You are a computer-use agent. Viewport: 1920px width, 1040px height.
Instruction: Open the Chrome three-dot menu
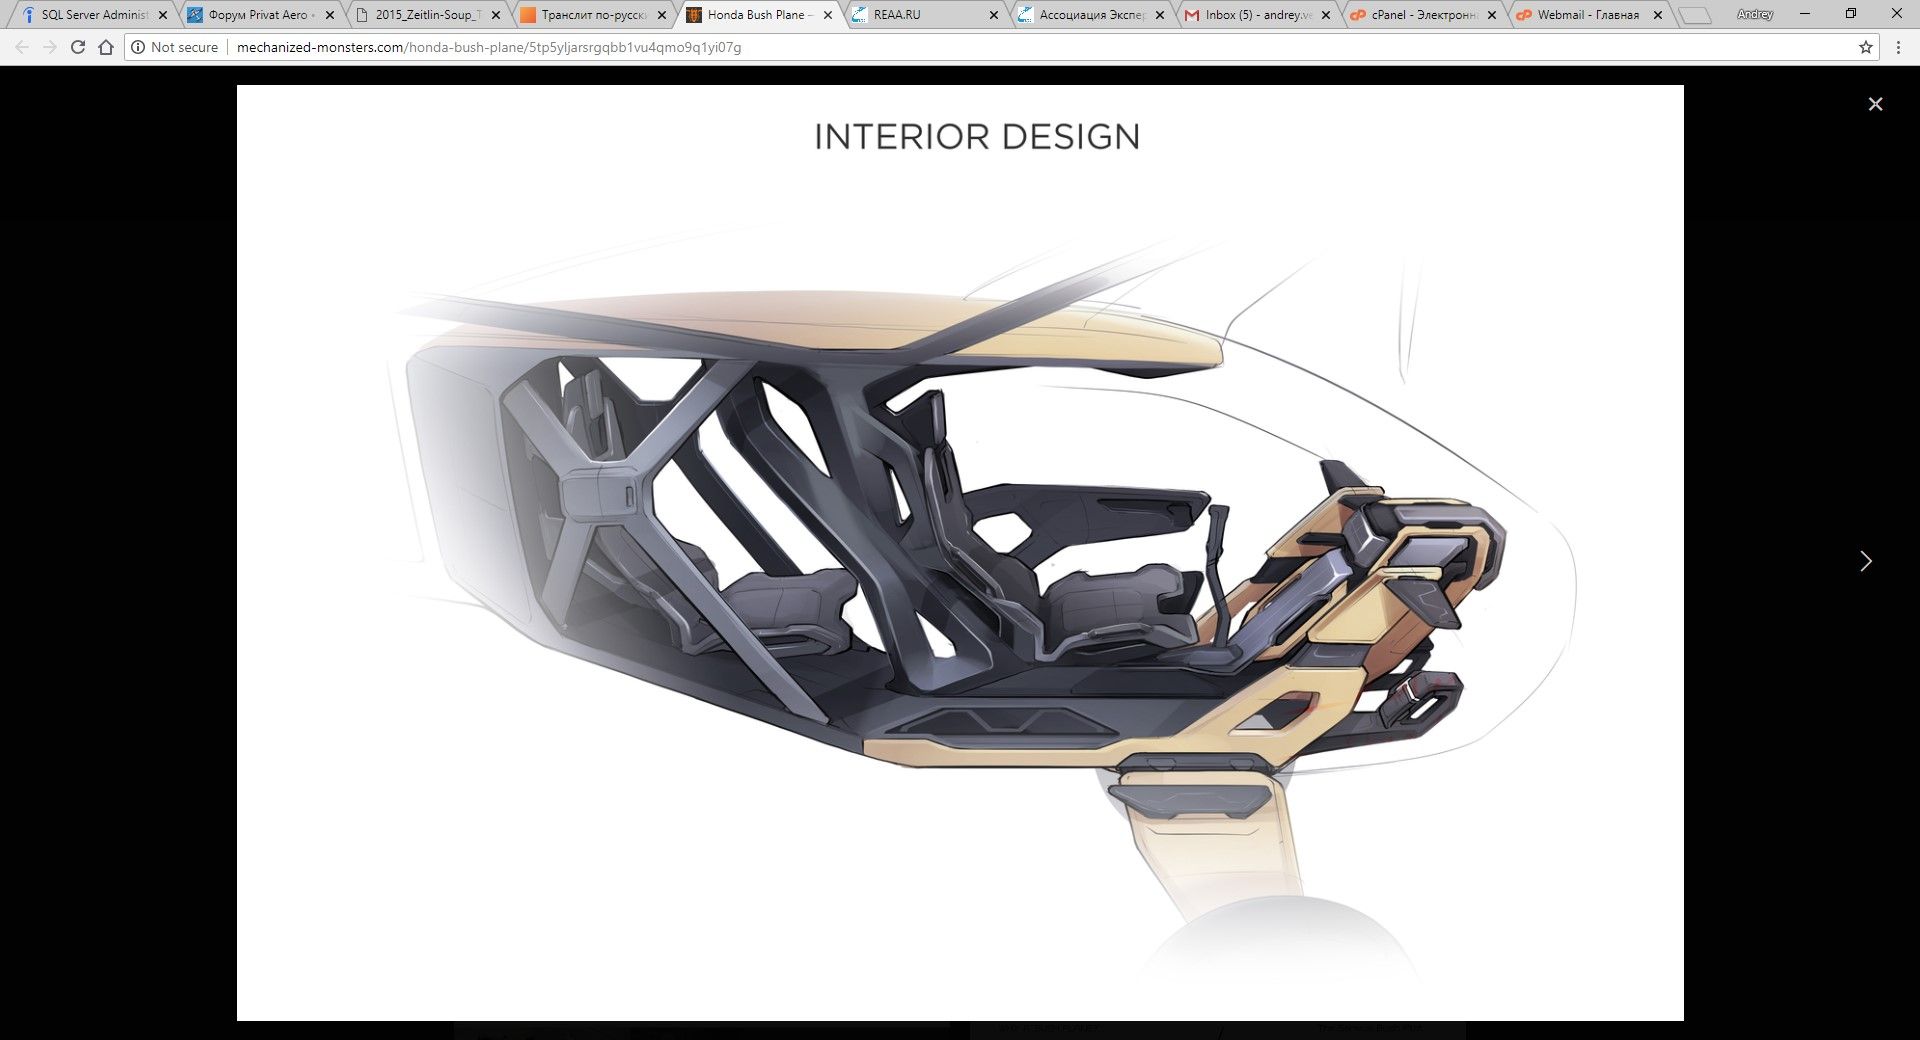(1898, 47)
